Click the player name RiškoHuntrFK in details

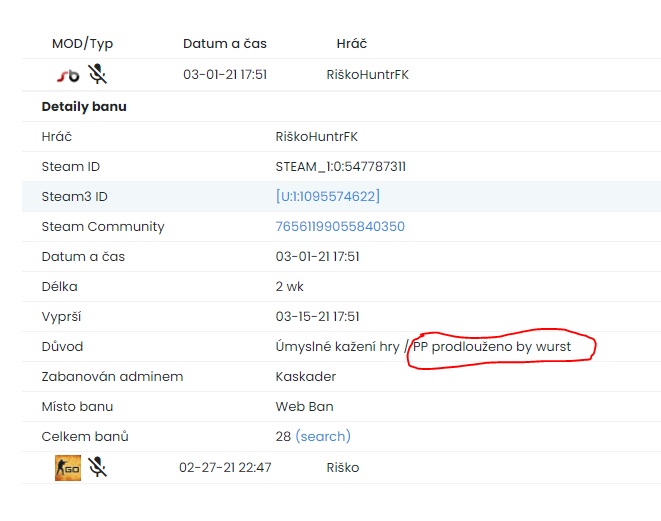click(316, 136)
